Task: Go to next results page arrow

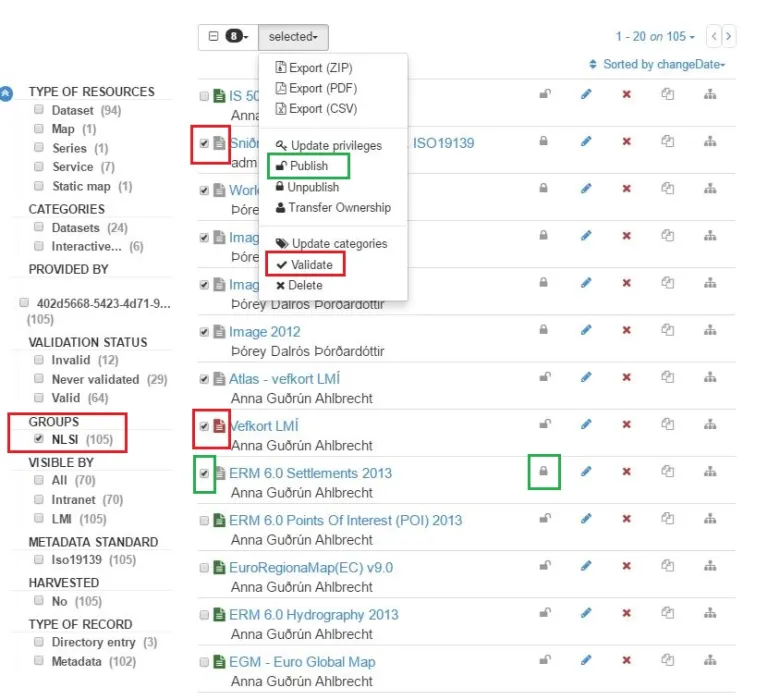Action: 729,36
